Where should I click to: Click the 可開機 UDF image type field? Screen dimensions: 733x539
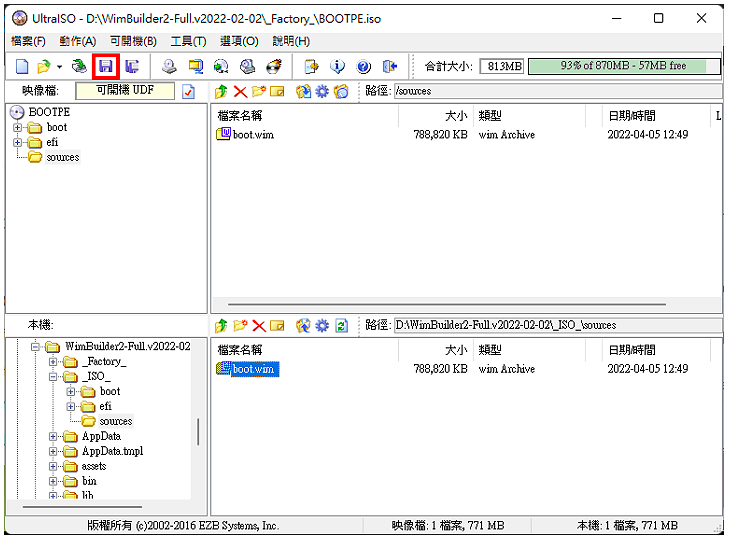pos(125,90)
